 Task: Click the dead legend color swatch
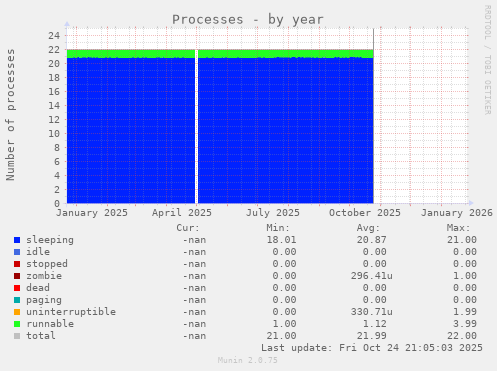(x=17, y=288)
